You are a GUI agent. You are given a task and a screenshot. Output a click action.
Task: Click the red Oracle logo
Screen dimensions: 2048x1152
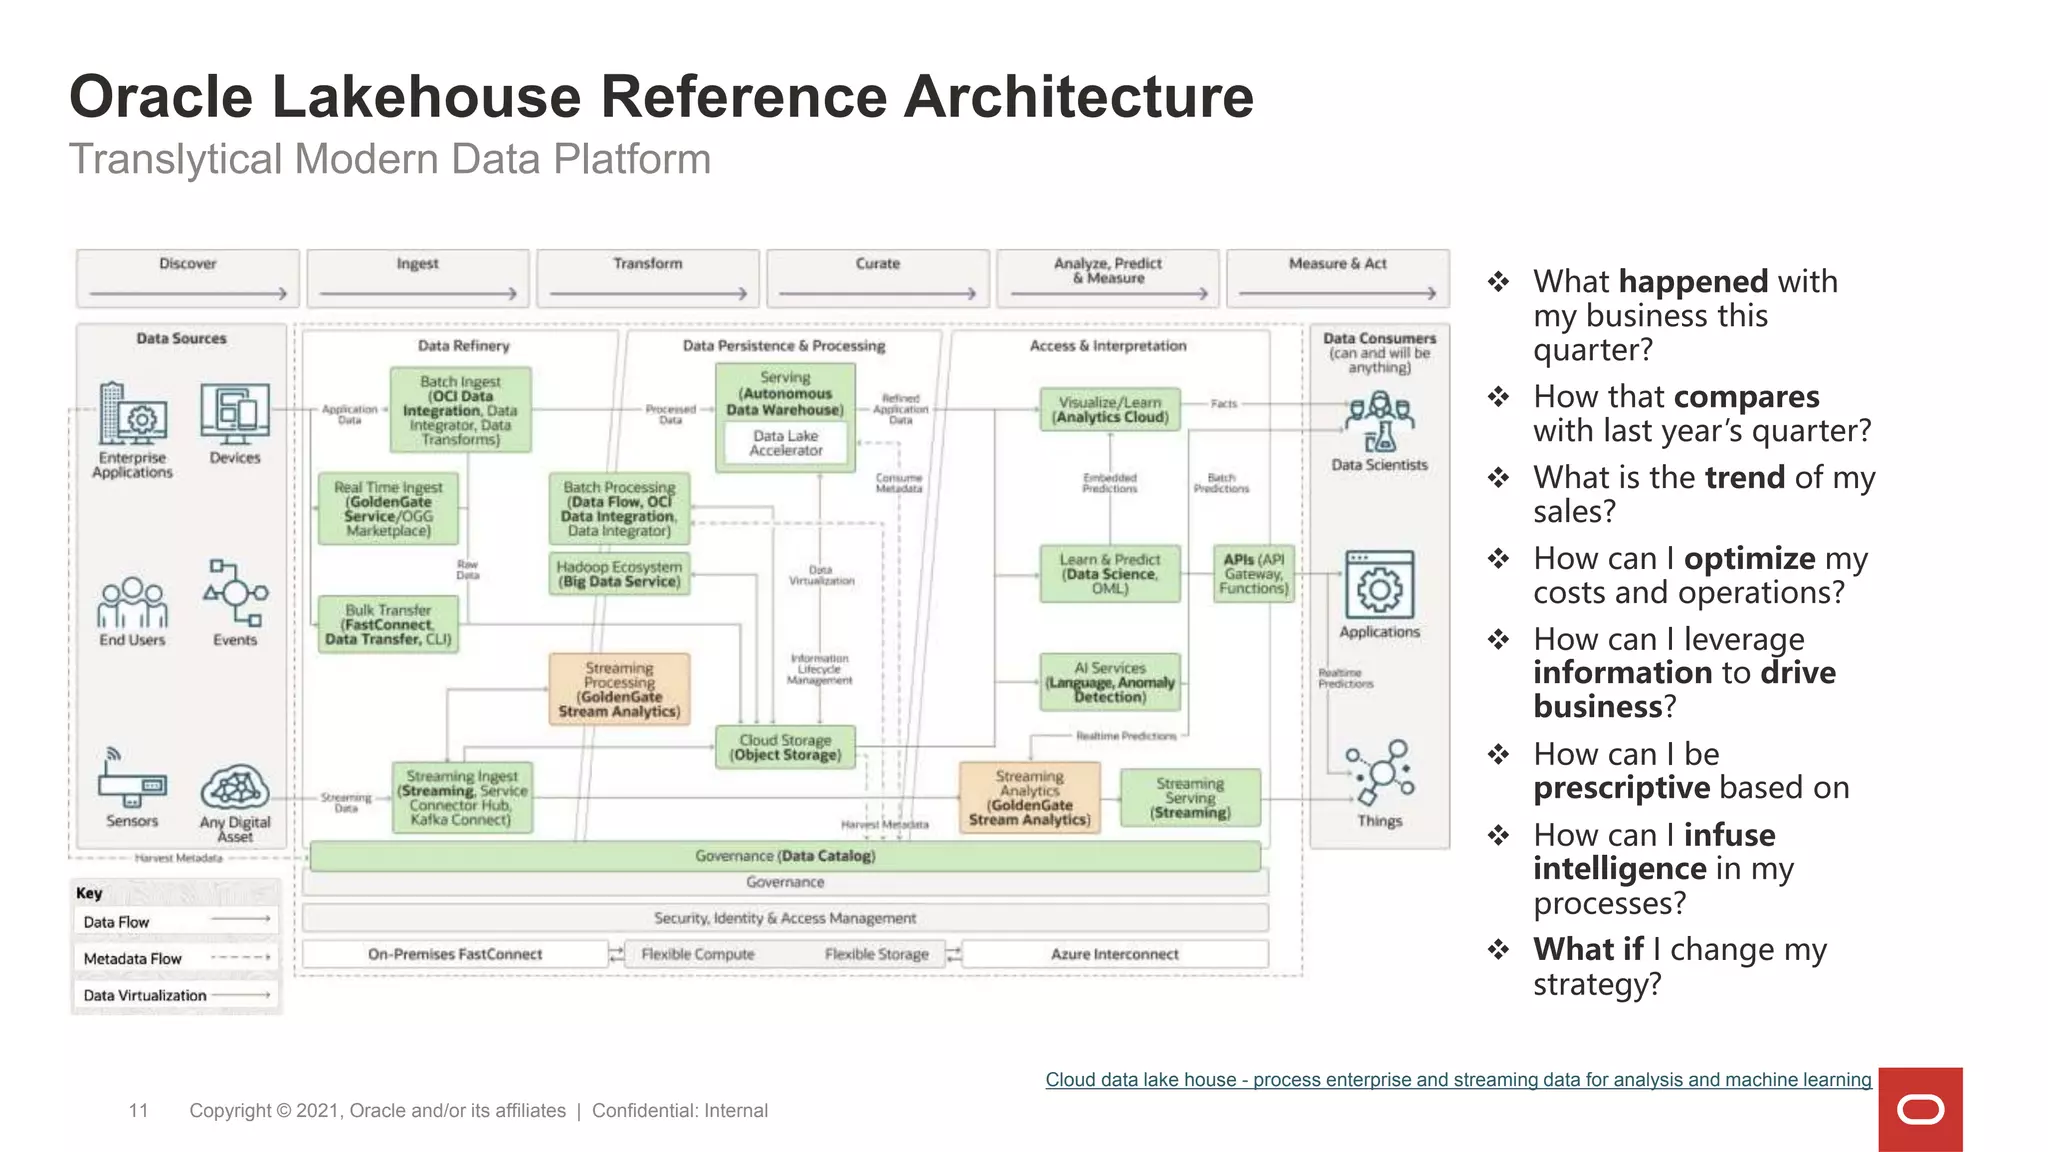pyautogui.click(x=1920, y=1109)
